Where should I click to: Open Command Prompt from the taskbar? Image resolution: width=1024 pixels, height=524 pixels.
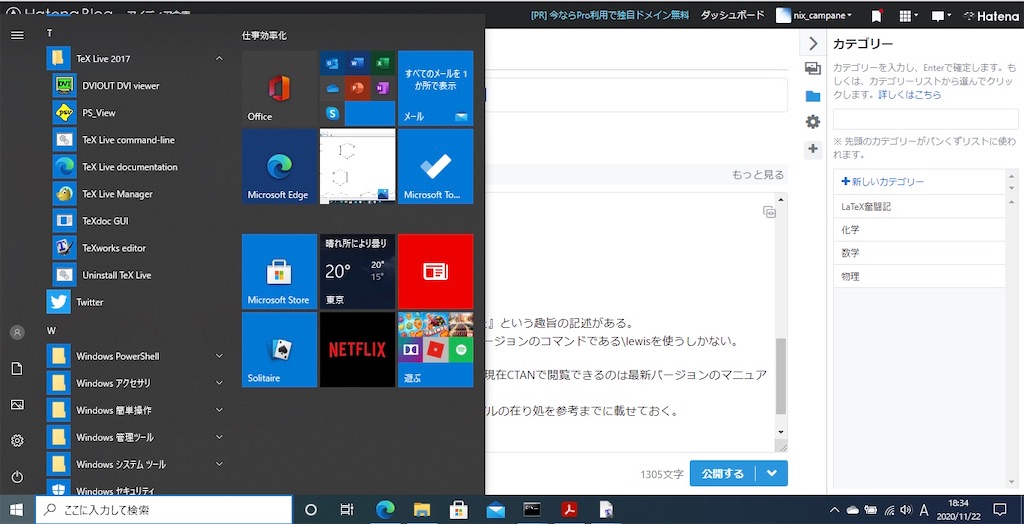(x=532, y=510)
